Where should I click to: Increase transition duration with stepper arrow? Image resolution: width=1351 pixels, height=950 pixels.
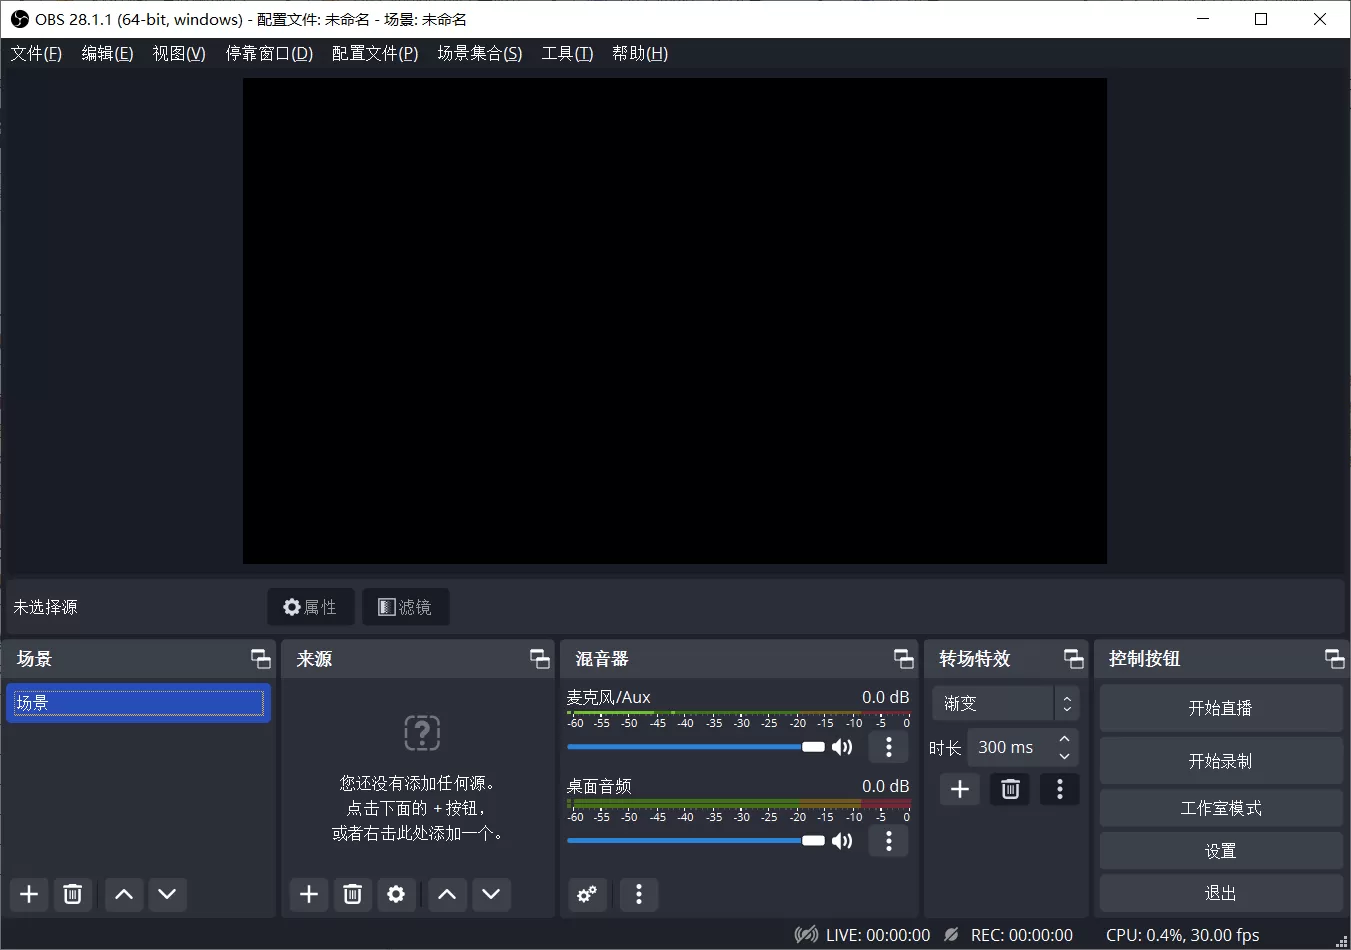pyautogui.click(x=1064, y=740)
